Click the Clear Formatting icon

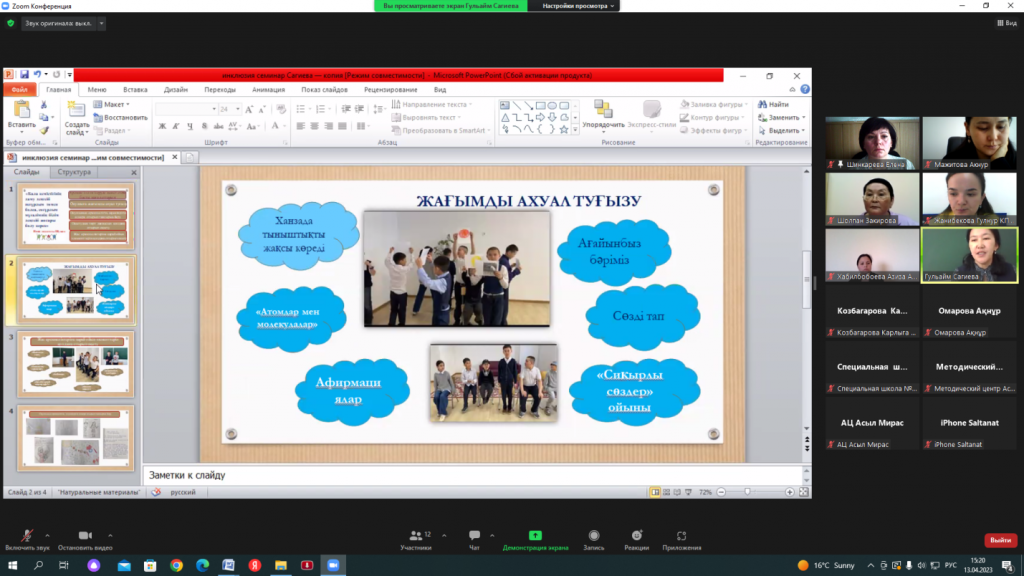(281, 109)
